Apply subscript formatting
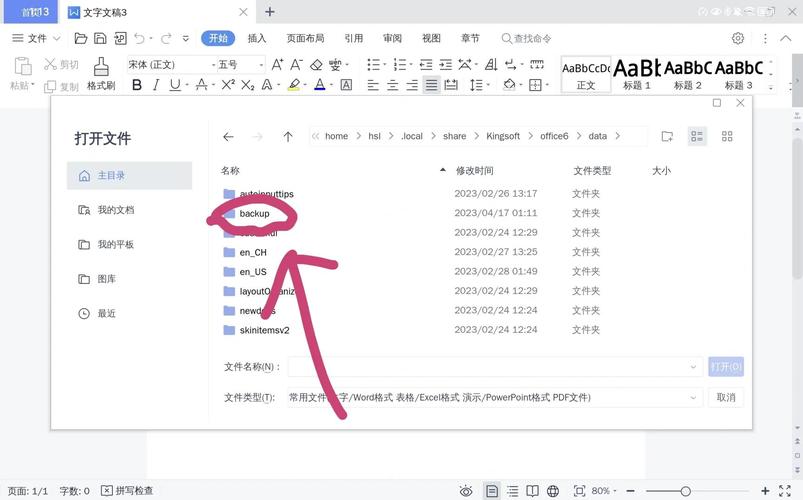Viewport: 803px width, 500px height. 247,85
